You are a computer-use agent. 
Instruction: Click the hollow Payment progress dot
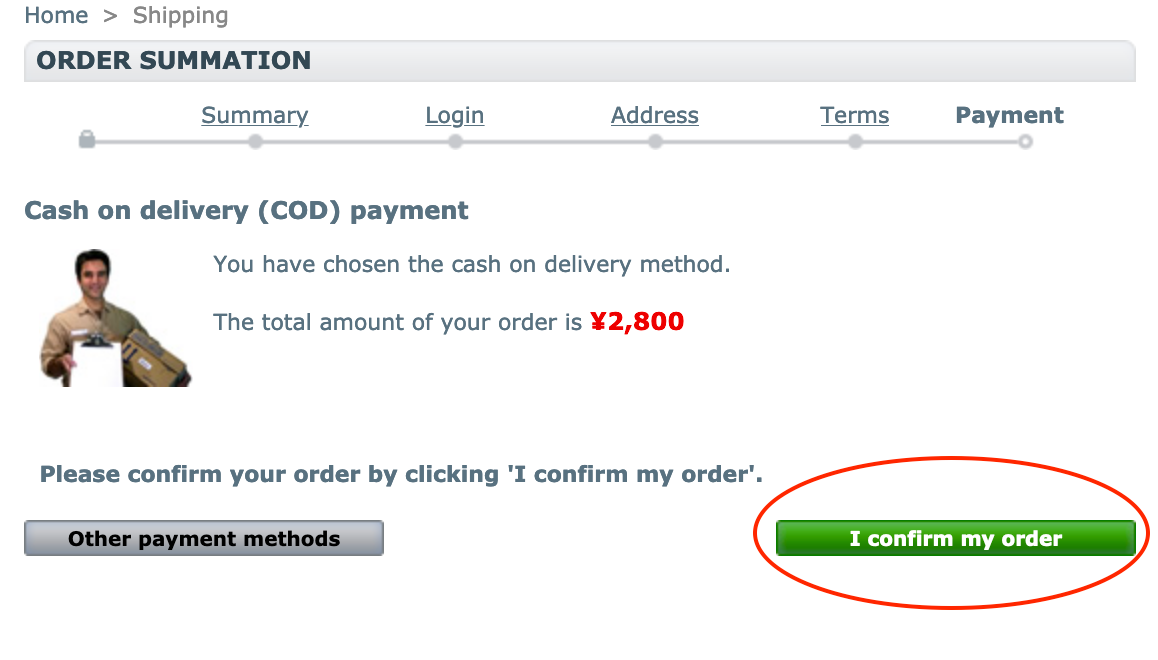point(1025,142)
